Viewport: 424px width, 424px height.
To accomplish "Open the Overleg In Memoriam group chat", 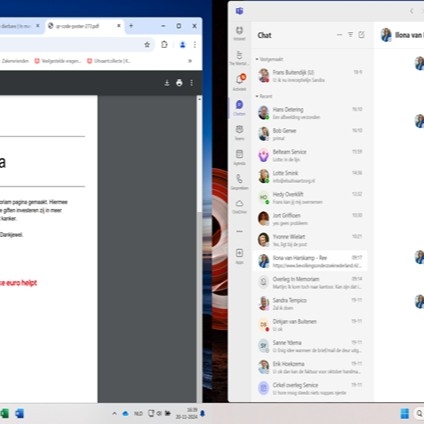I will 310,282.
